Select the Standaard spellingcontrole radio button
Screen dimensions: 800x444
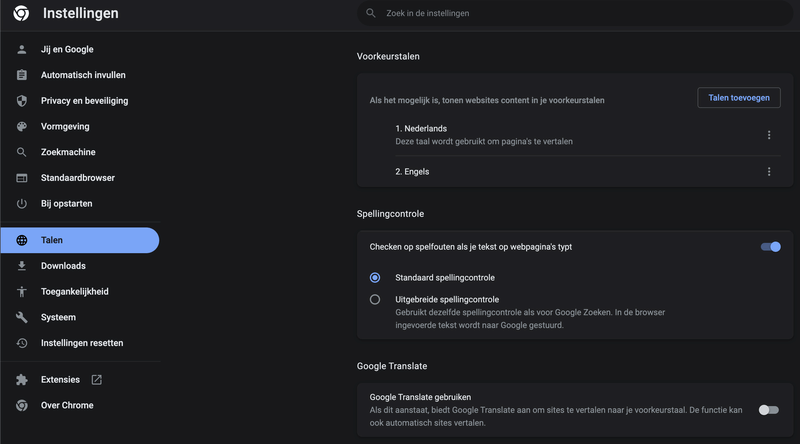point(375,277)
